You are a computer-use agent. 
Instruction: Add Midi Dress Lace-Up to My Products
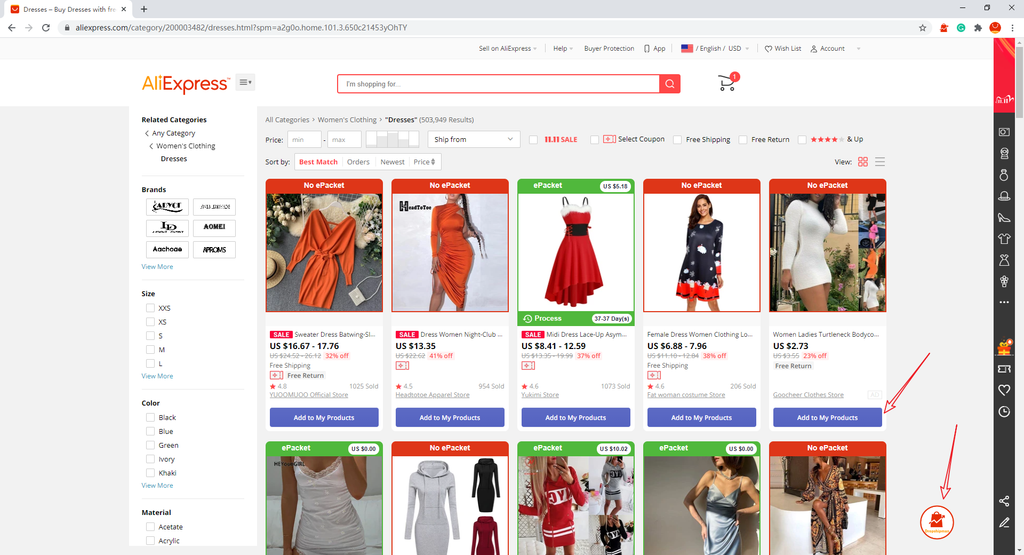575,417
